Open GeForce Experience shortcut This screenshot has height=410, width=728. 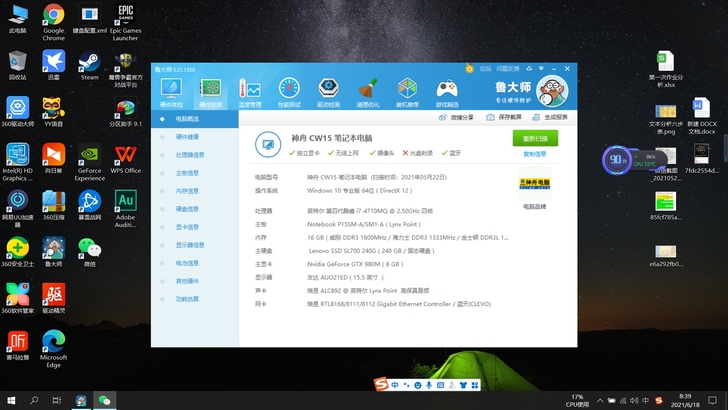pos(89,163)
